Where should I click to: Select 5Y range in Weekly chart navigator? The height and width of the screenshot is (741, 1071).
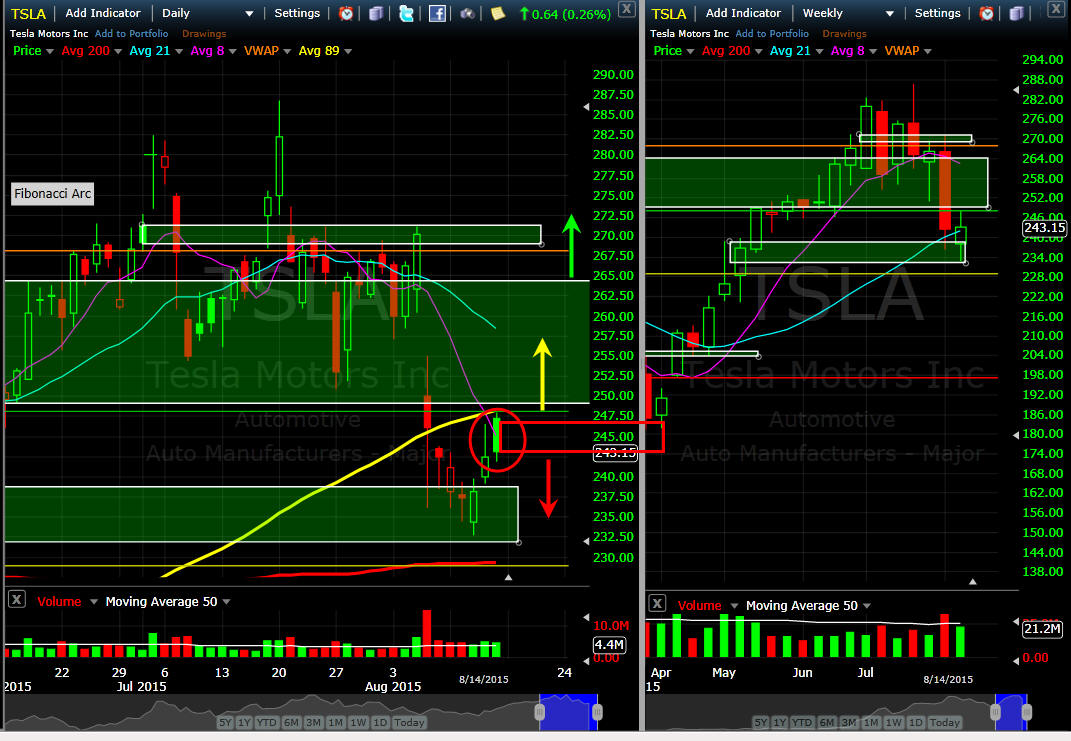coord(760,723)
